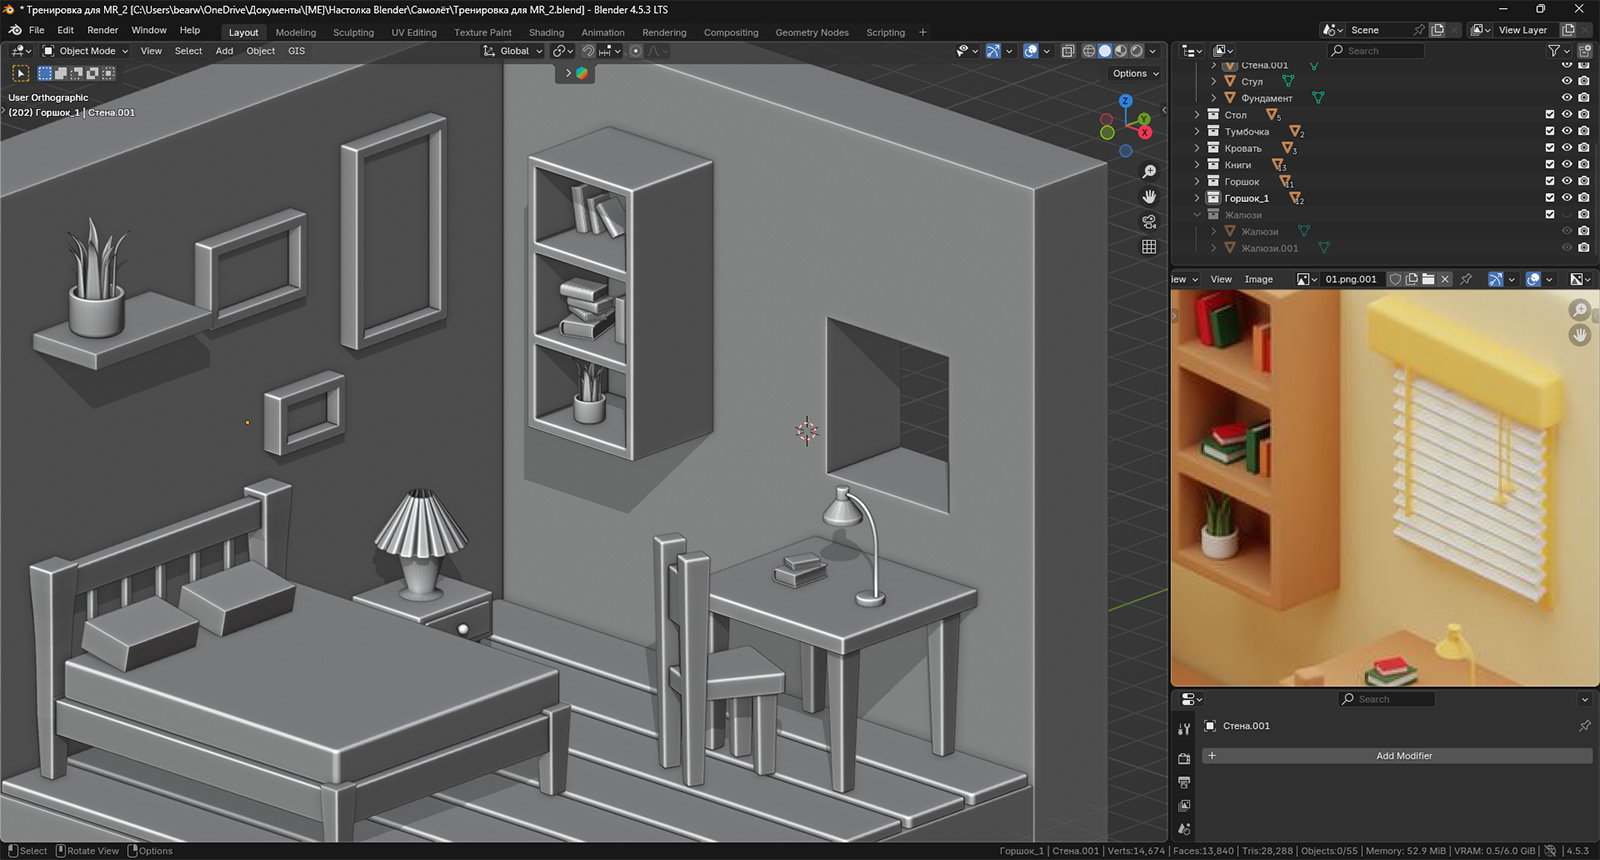Image resolution: width=1600 pixels, height=860 pixels.
Task: Switch to the Sculpting workspace tab
Action: [x=353, y=32]
